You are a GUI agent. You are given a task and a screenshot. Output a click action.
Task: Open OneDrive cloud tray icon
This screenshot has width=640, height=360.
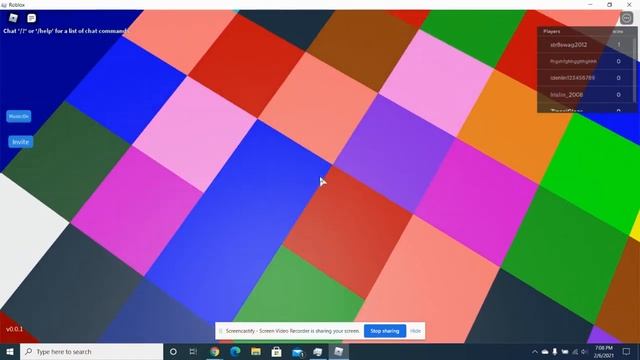pos(545,351)
